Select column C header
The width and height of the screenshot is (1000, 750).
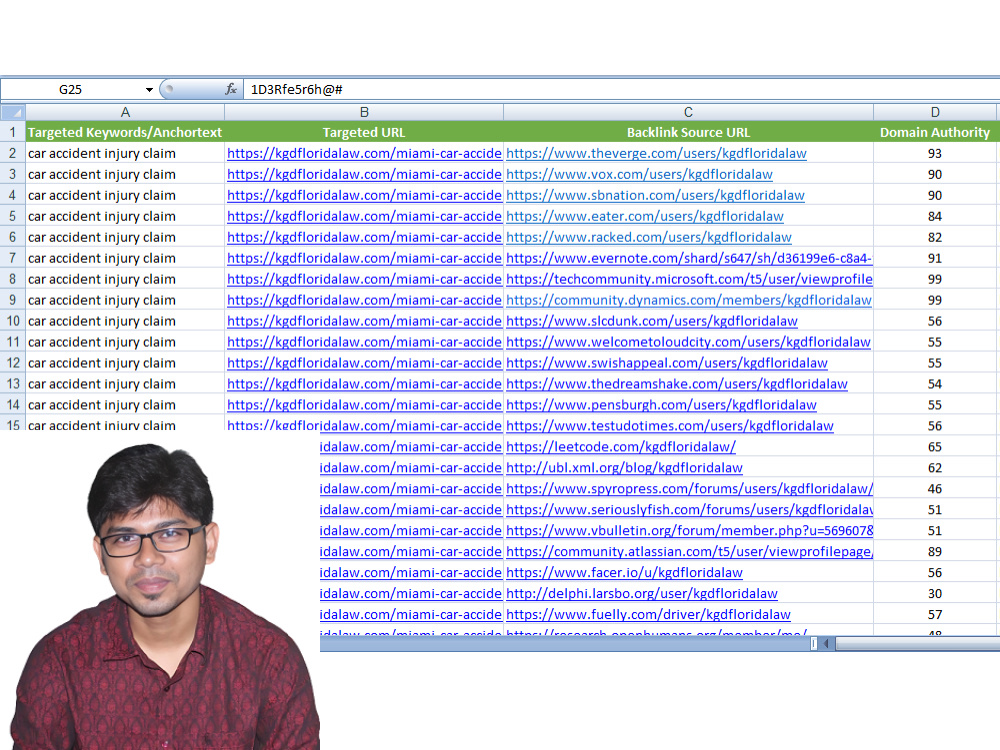[x=688, y=112]
